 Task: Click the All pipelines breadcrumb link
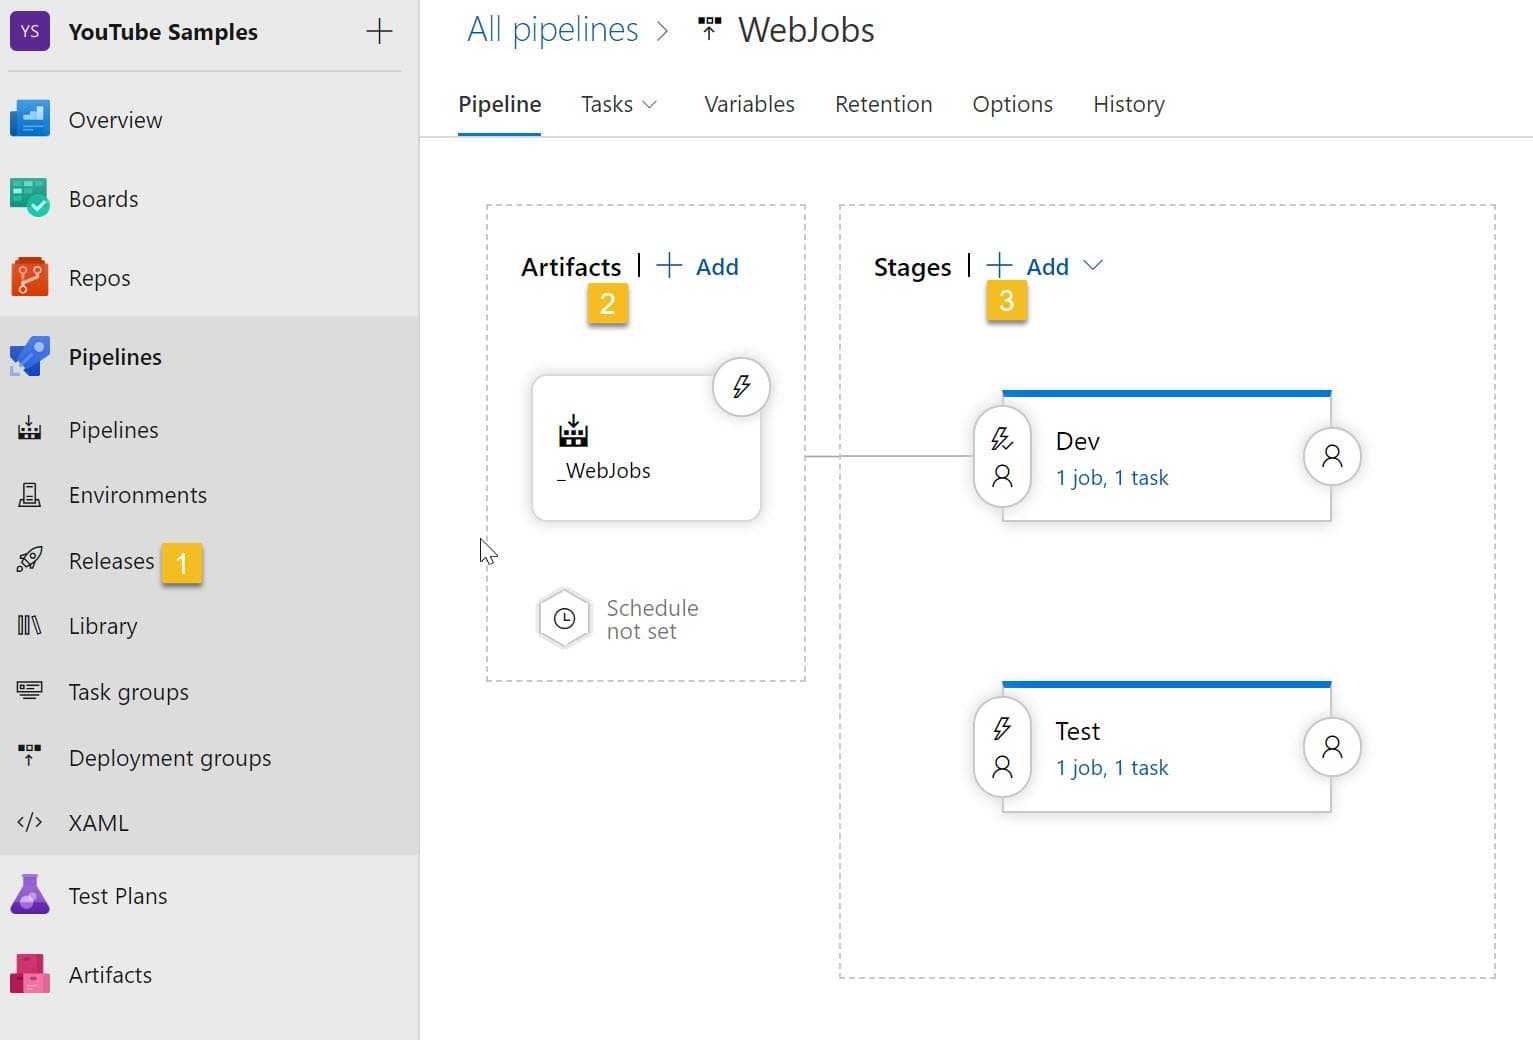point(552,30)
